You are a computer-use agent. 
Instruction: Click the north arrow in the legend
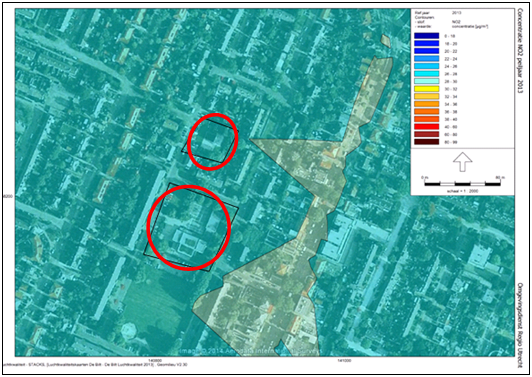[x=462, y=162]
